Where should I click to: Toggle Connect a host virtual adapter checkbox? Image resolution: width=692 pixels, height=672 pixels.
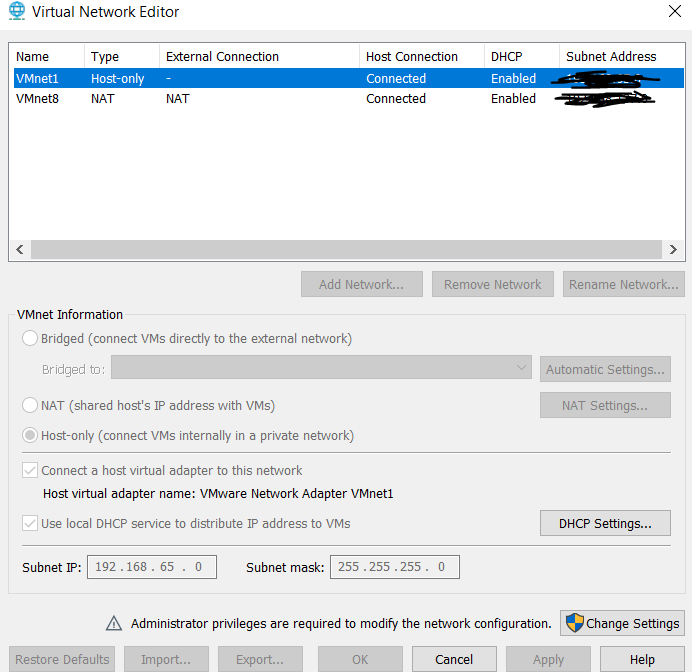30,470
